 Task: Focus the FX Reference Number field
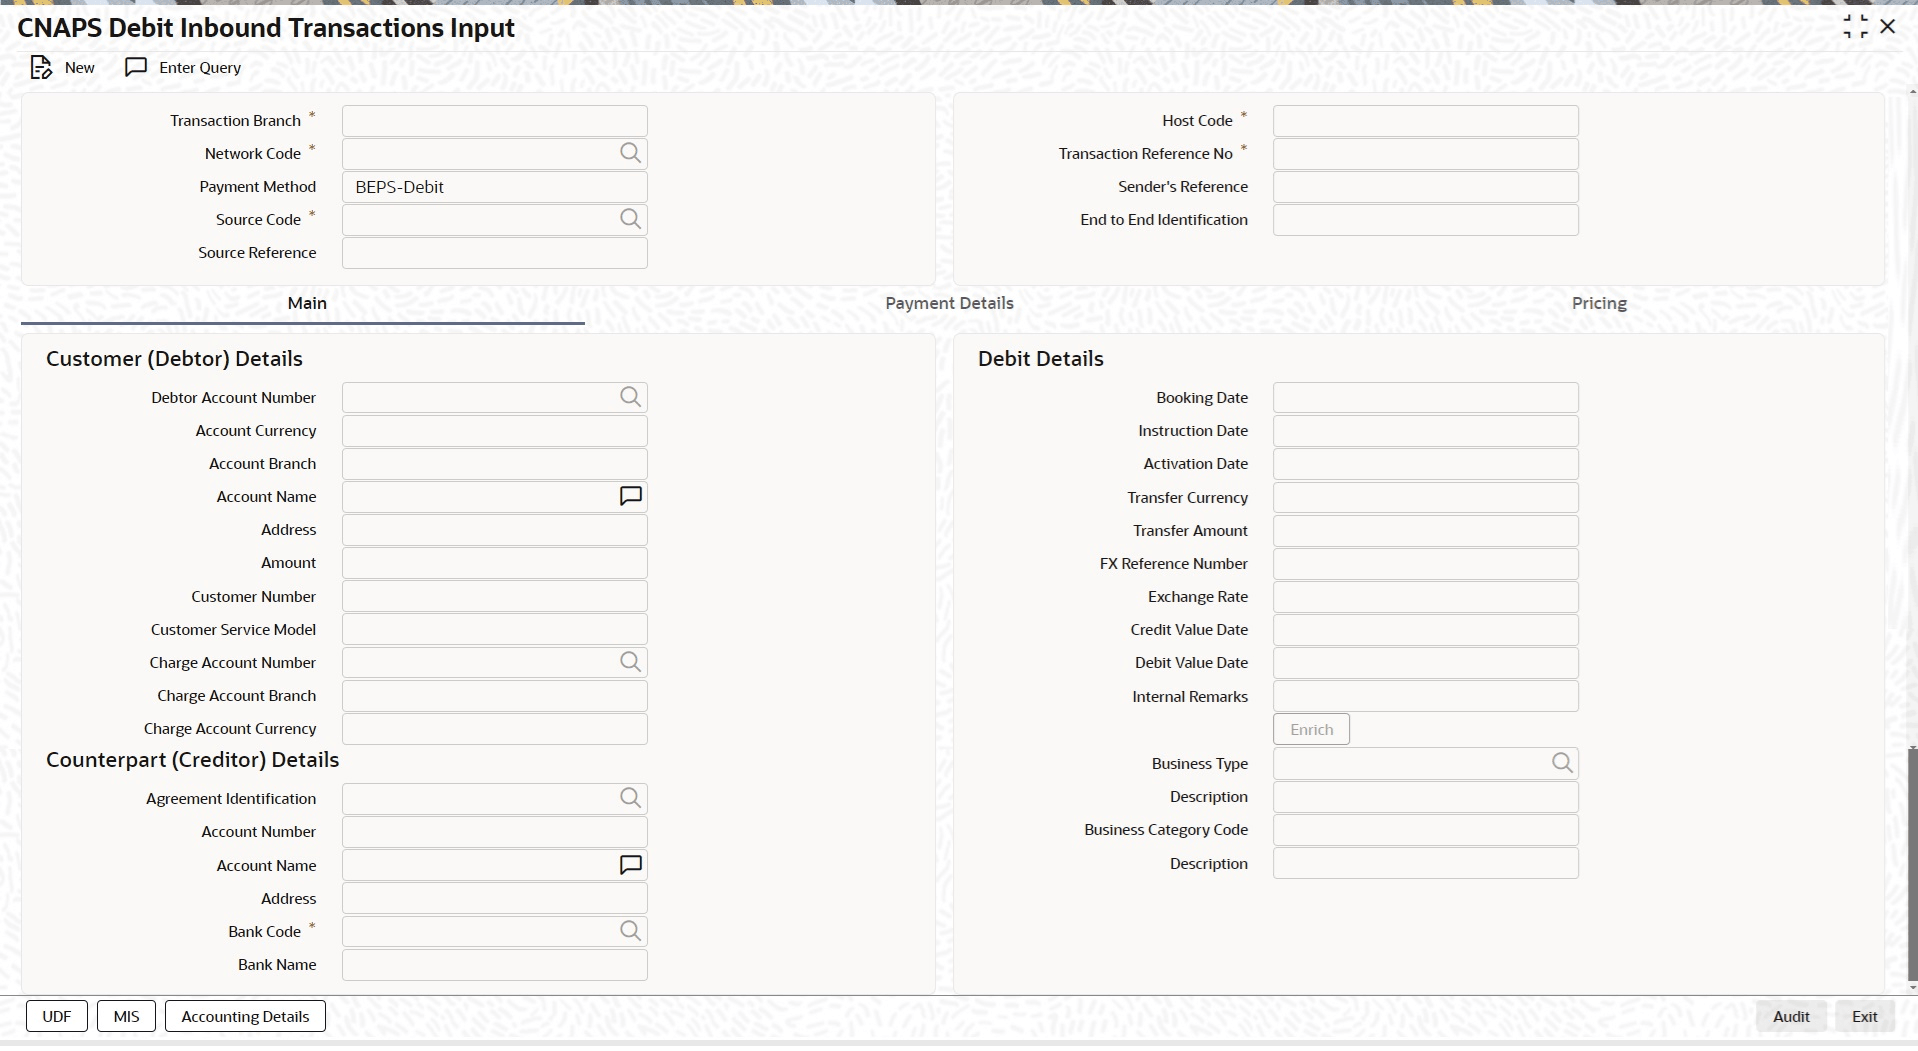[1426, 564]
